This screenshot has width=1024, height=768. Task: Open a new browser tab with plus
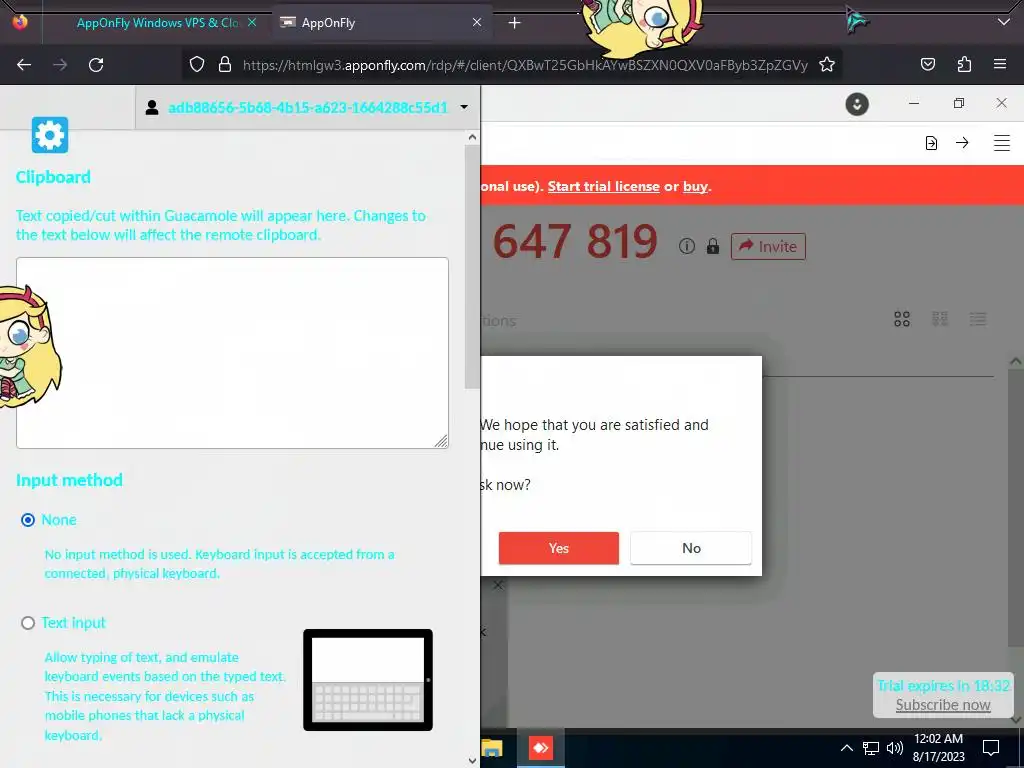[x=515, y=23]
